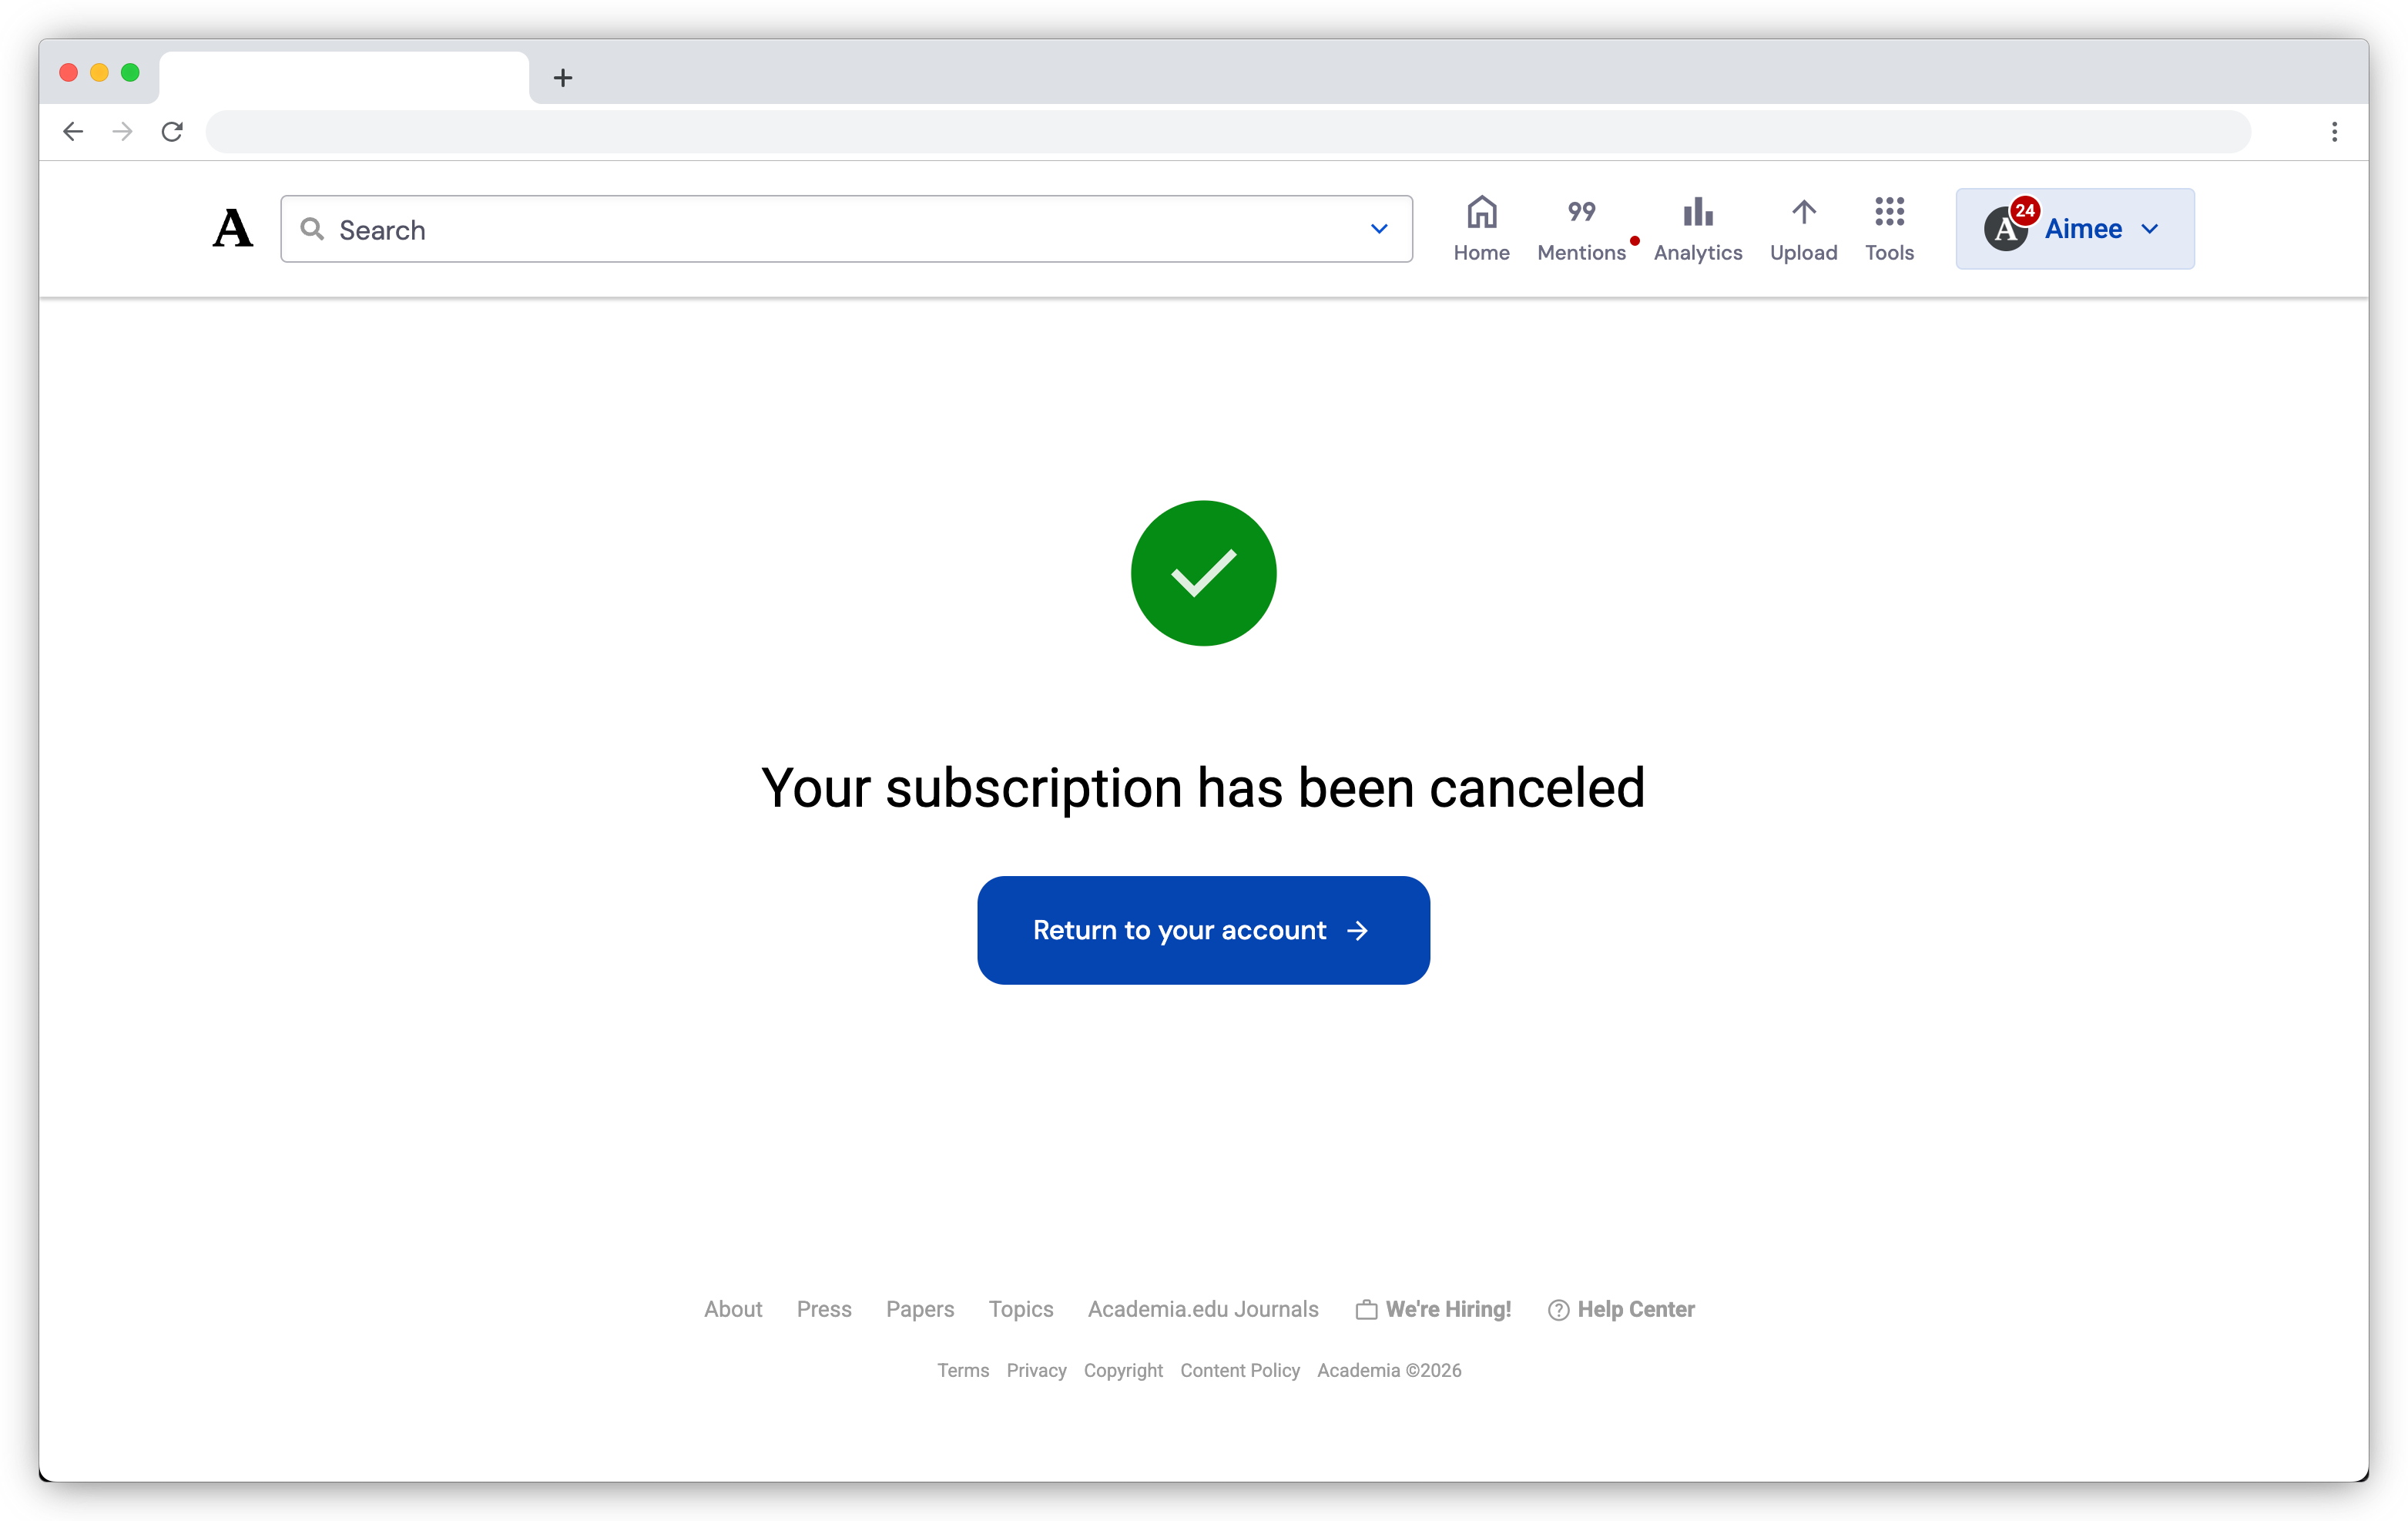Open the Privacy link

click(x=1036, y=1370)
